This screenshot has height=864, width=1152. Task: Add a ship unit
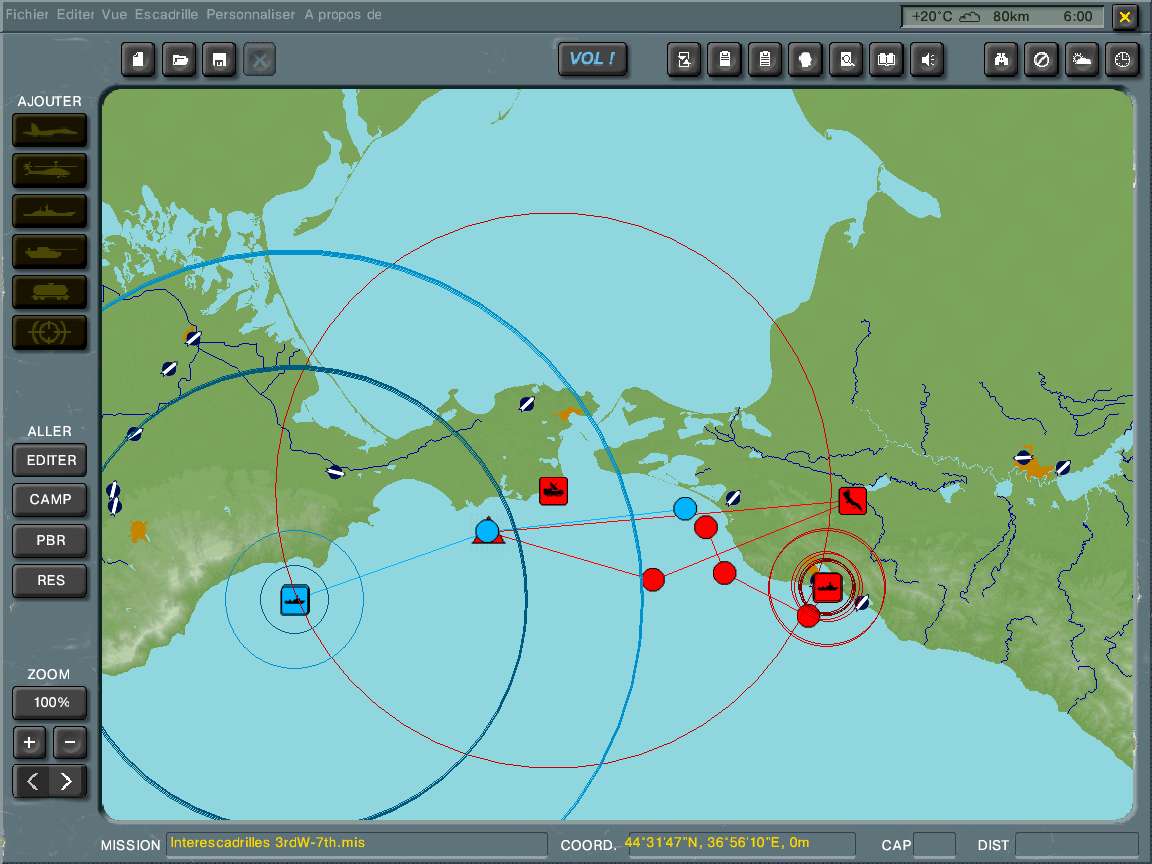[50, 211]
